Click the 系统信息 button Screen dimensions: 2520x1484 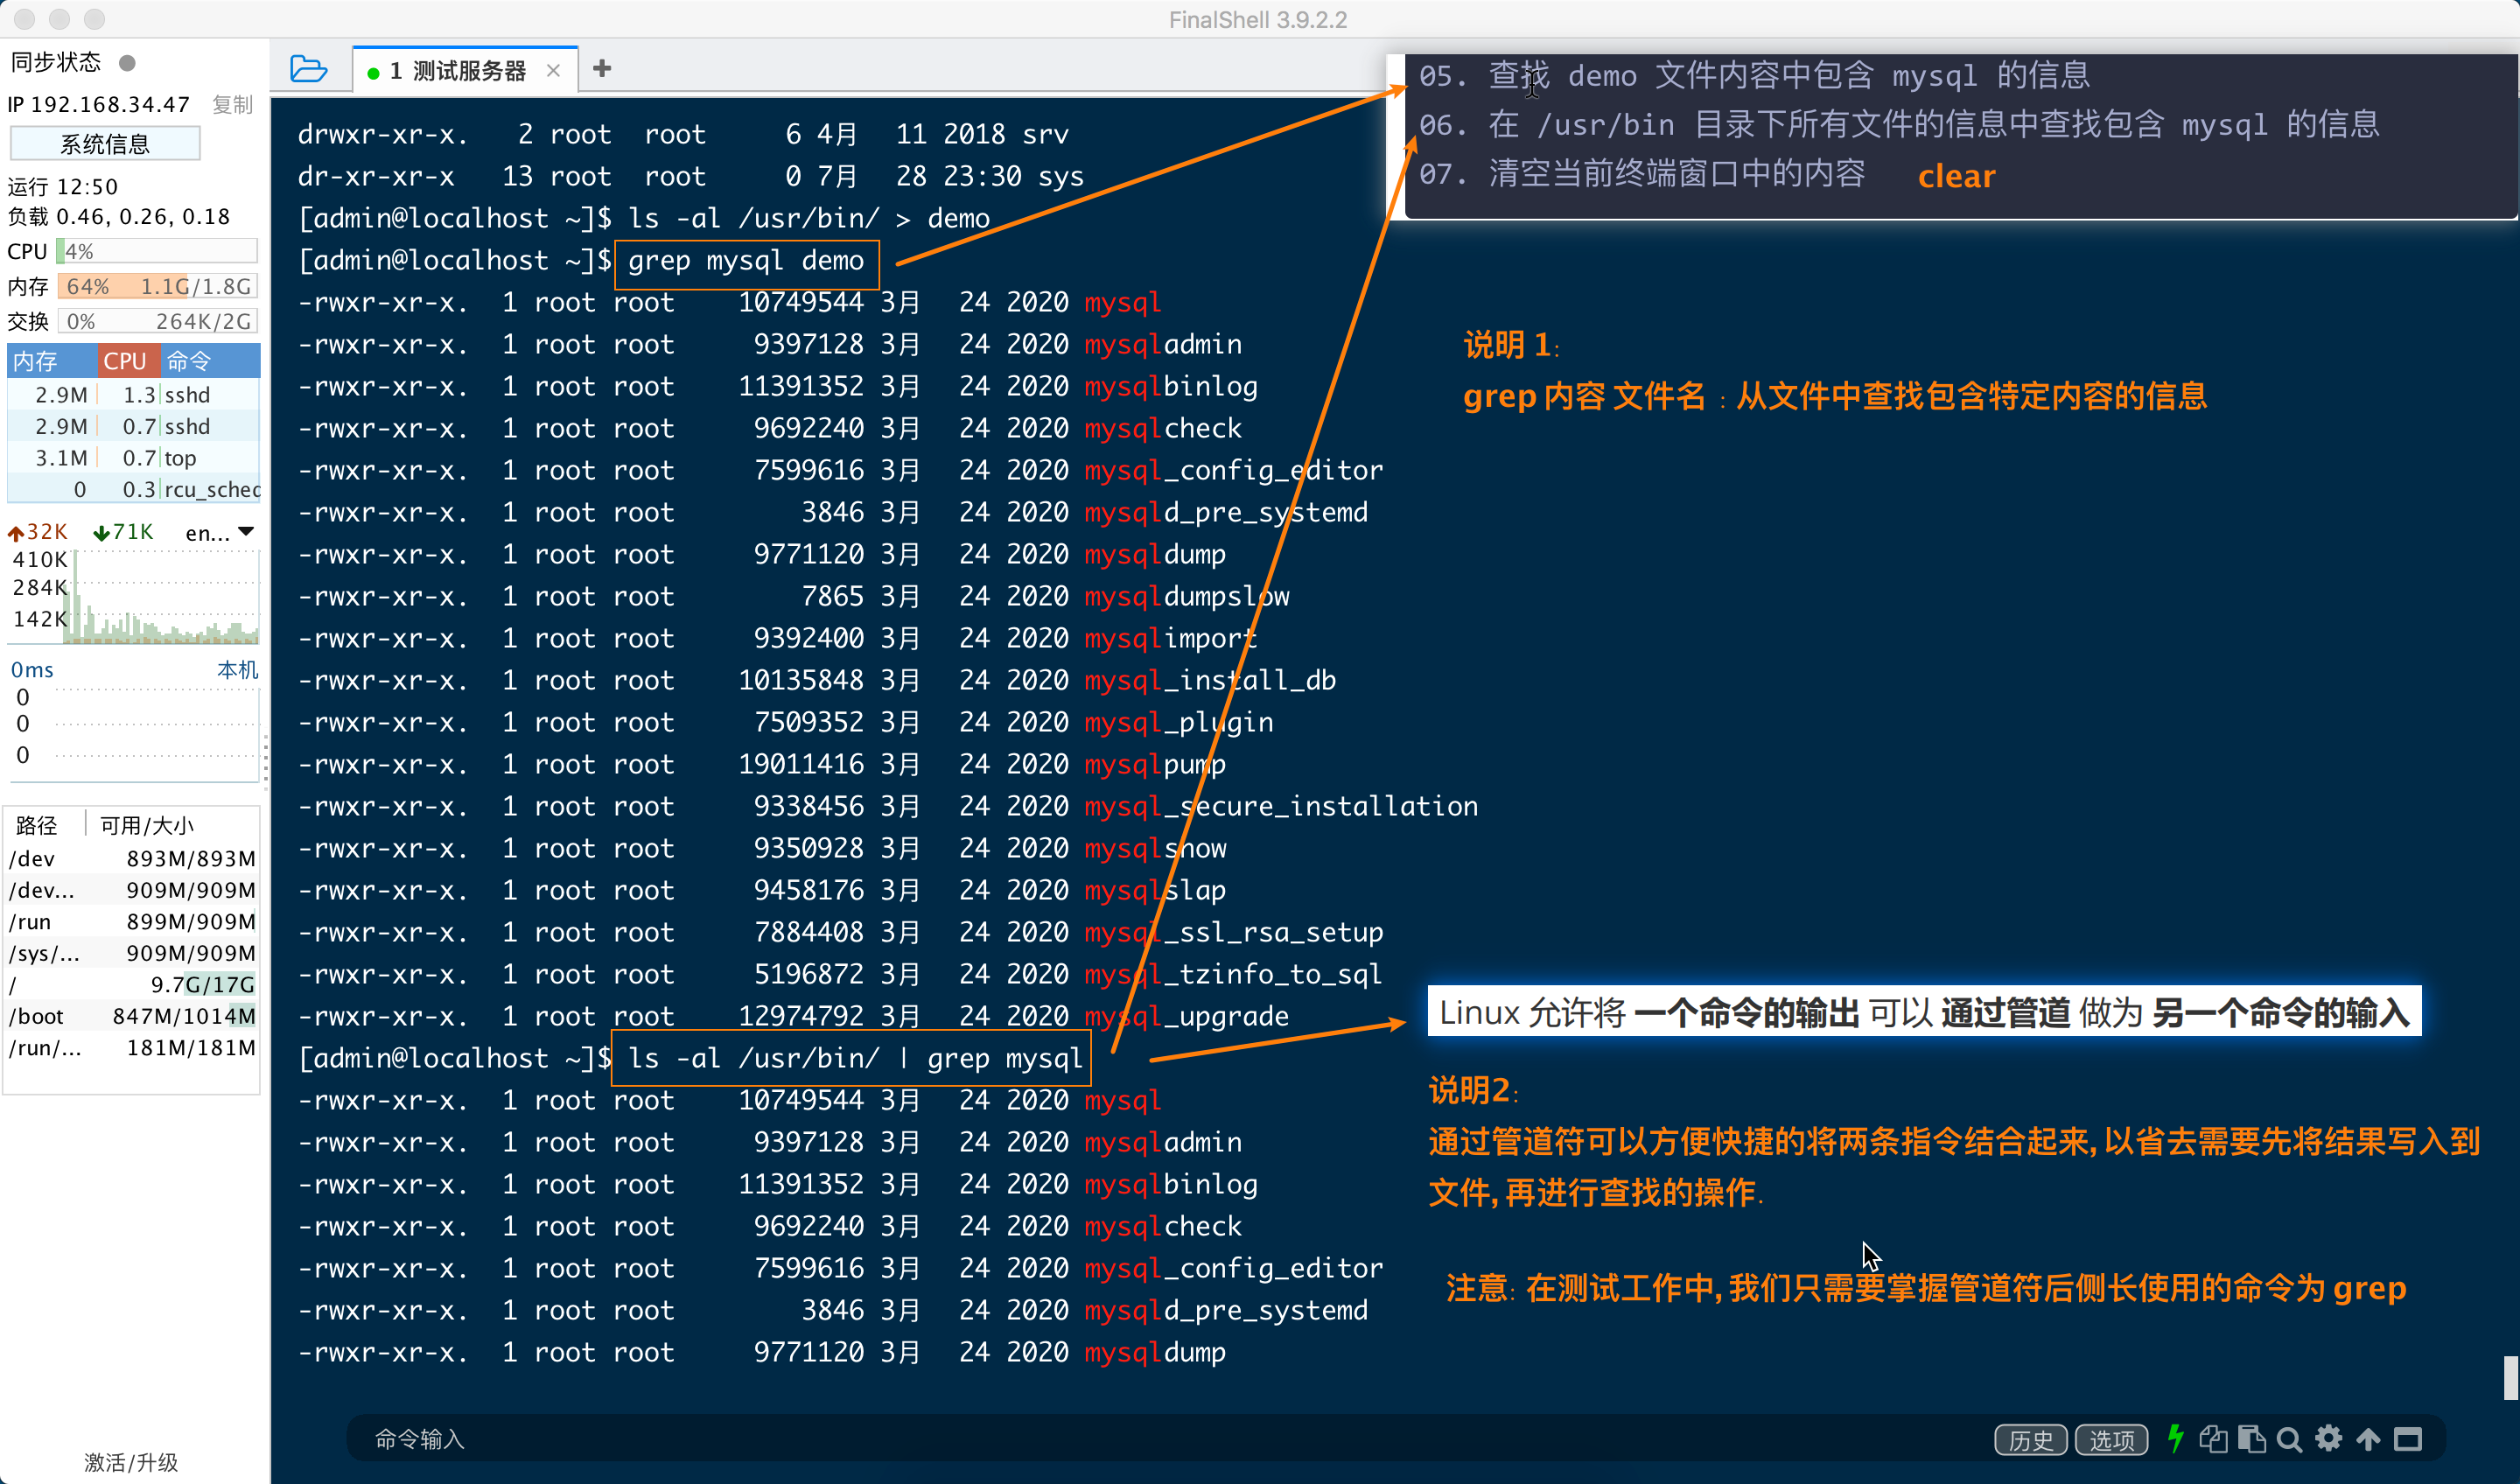[x=105, y=144]
